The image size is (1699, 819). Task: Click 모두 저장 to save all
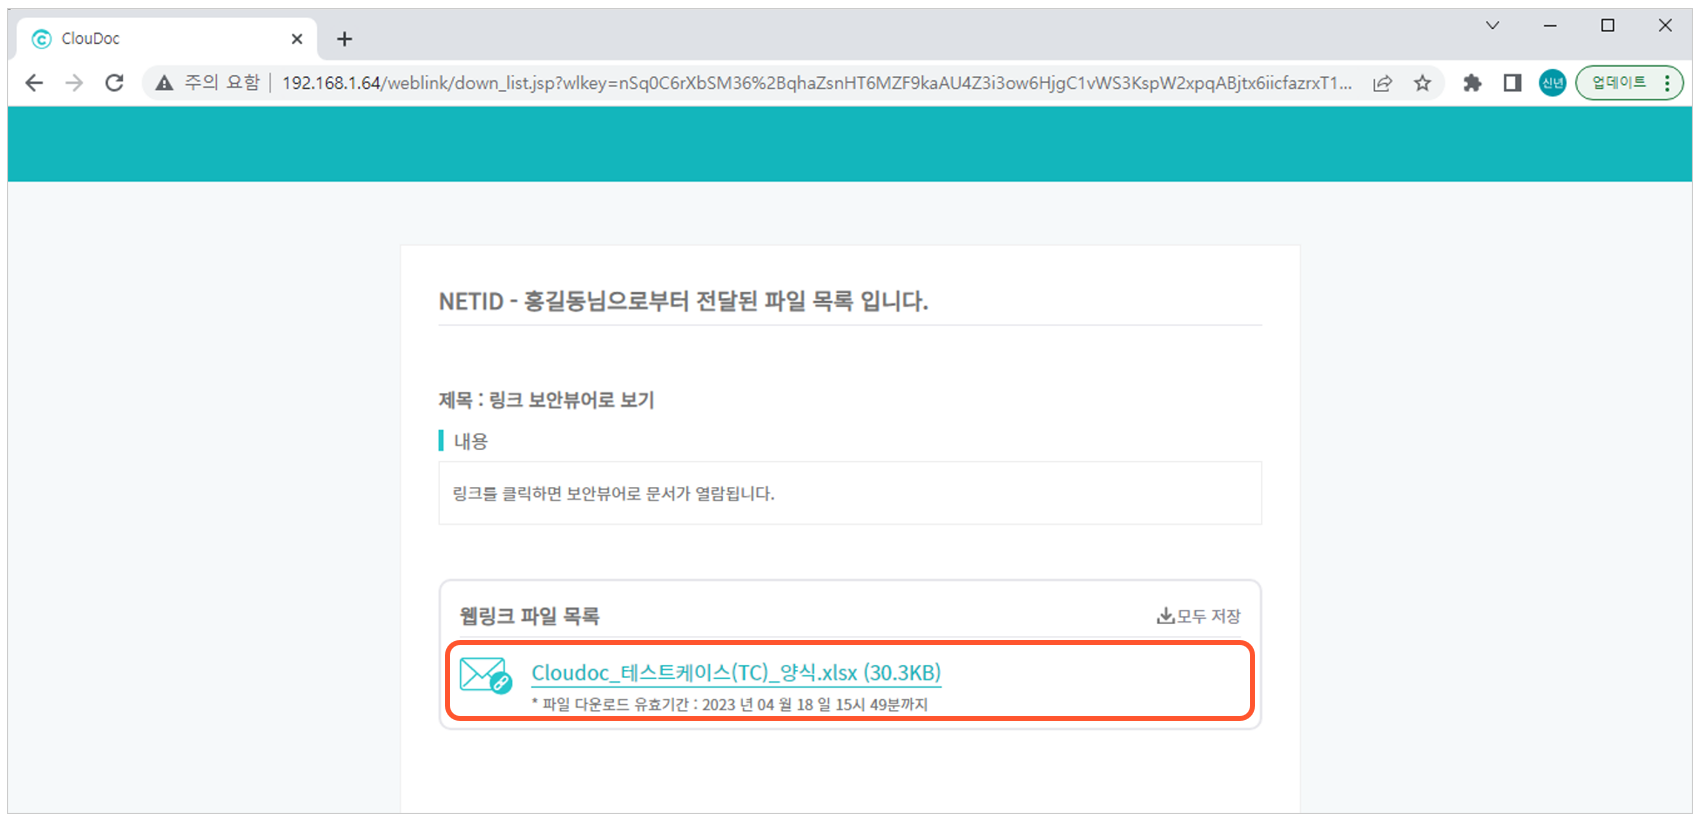click(x=1198, y=616)
